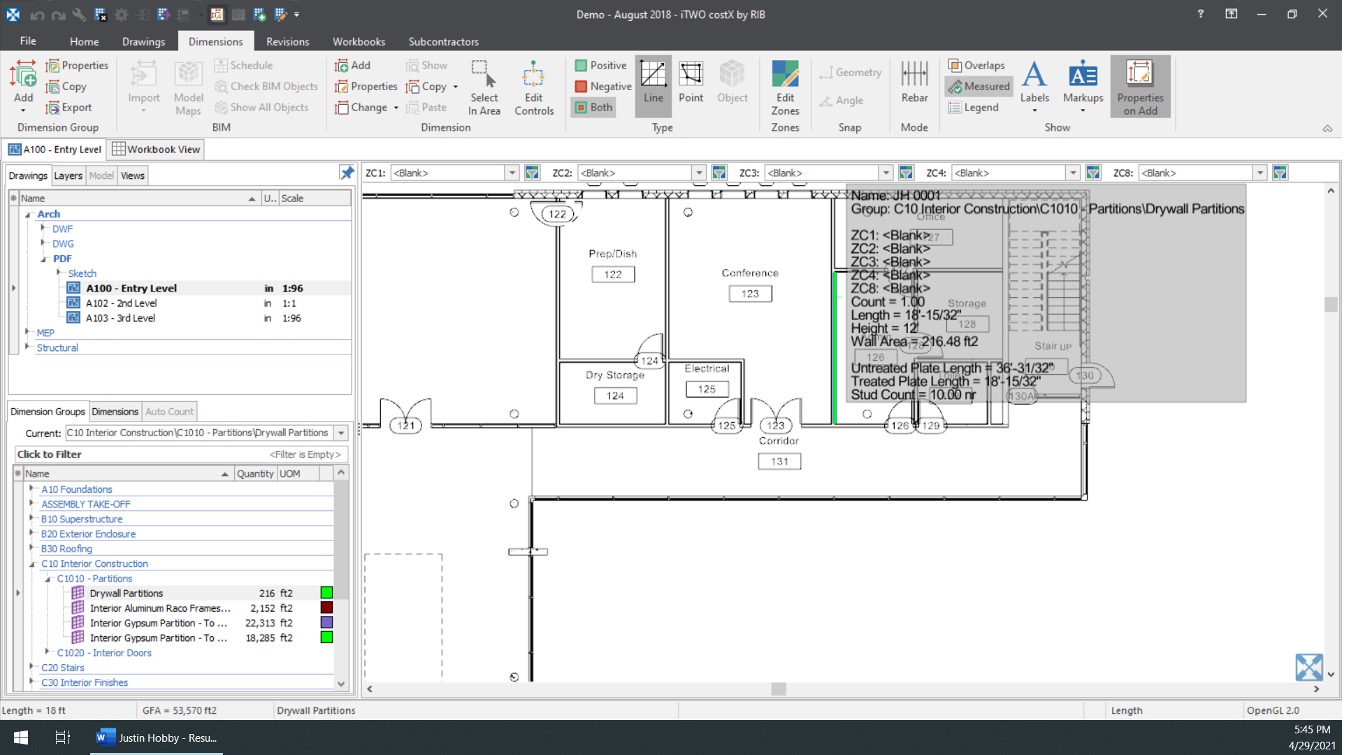The height and width of the screenshot is (755, 1345).
Task: Switch to the Drawings ribbon tab
Action: 144,42
